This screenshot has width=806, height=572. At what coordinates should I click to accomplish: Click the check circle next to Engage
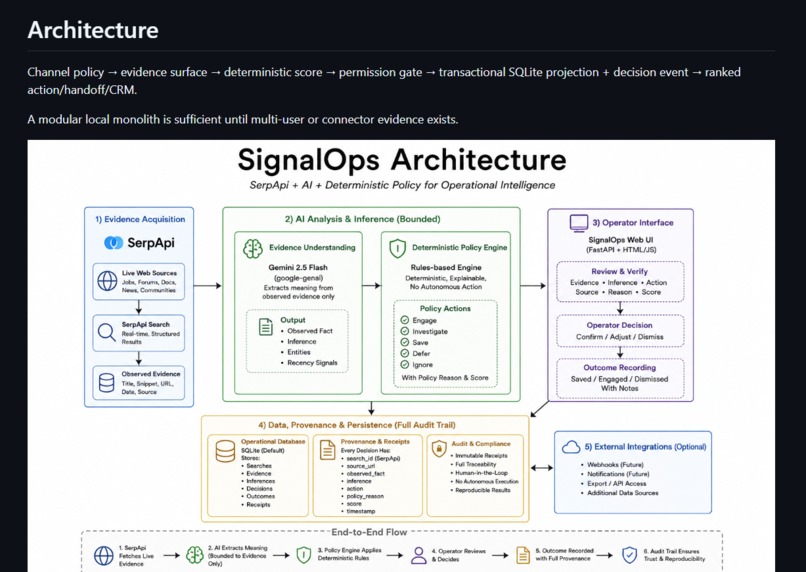click(405, 320)
